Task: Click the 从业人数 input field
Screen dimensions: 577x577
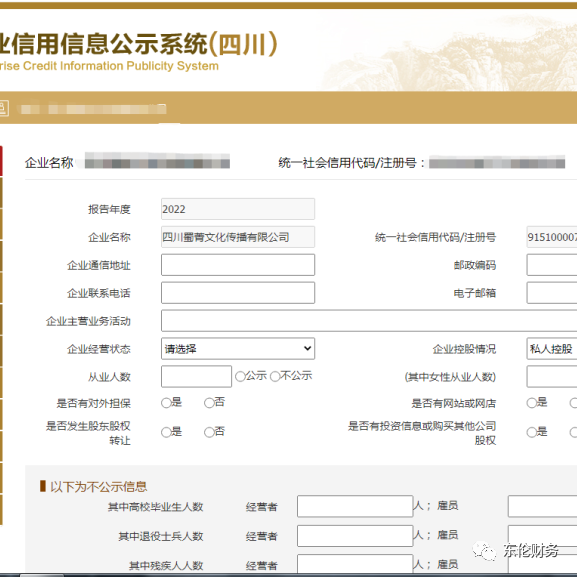Action: click(196, 376)
